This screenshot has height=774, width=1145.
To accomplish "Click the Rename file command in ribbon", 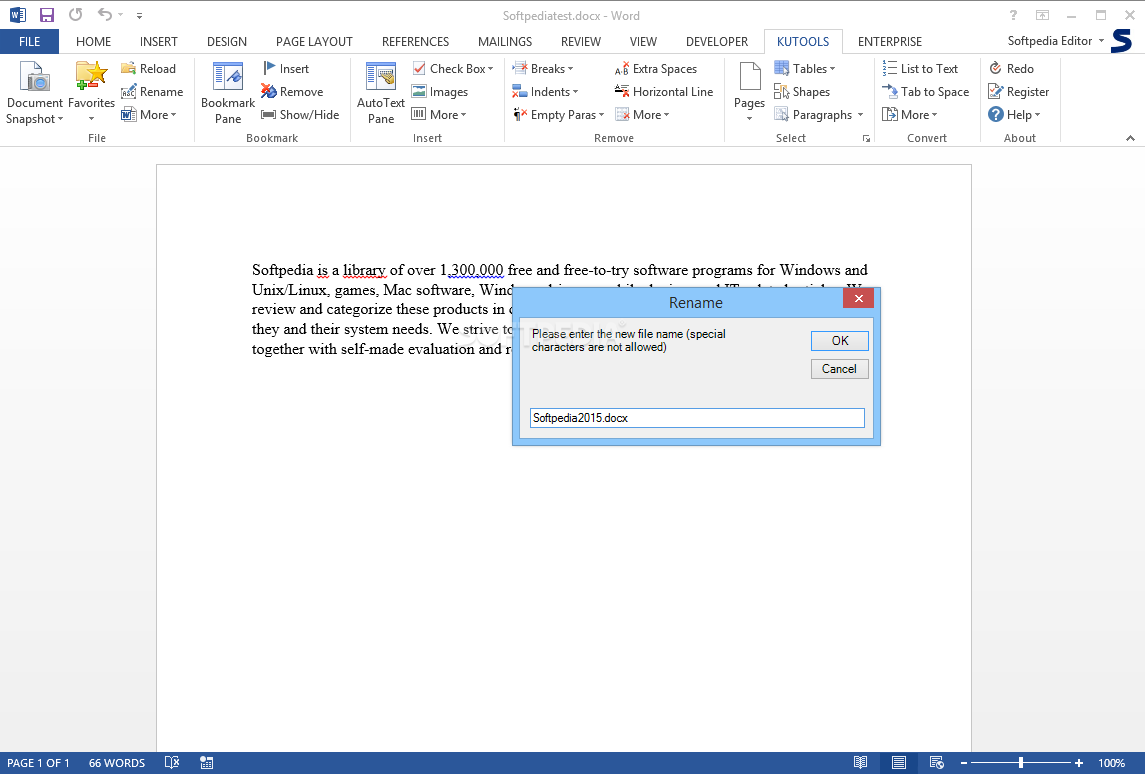I will point(152,92).
